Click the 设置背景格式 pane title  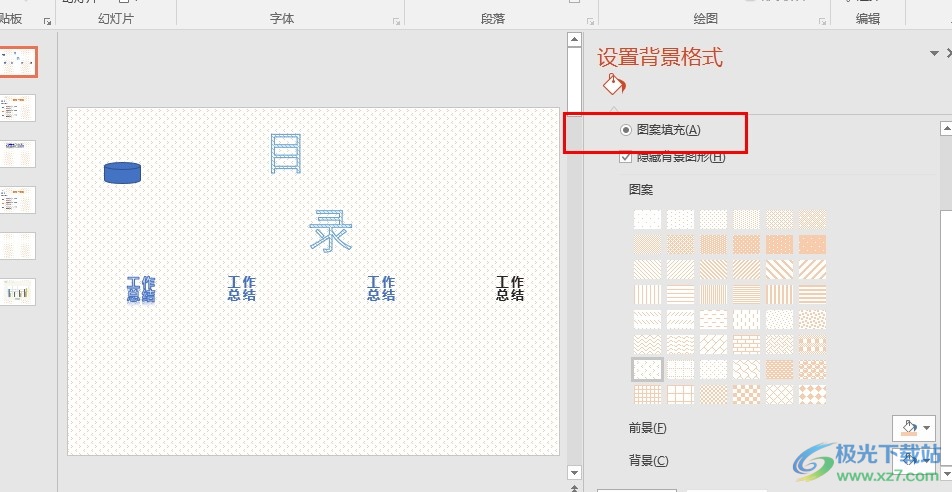pos(660,58)
